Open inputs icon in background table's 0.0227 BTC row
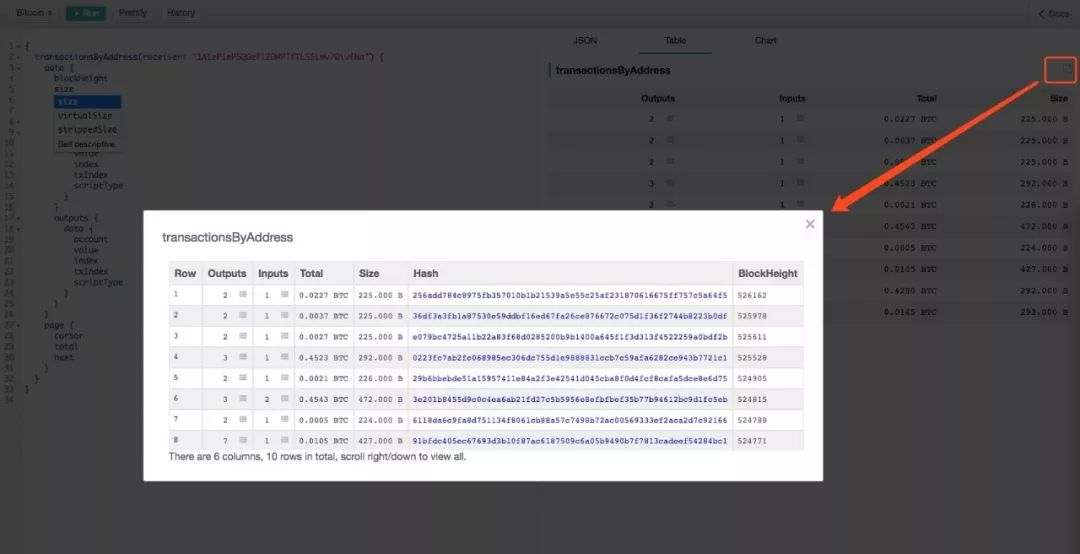 800,119
